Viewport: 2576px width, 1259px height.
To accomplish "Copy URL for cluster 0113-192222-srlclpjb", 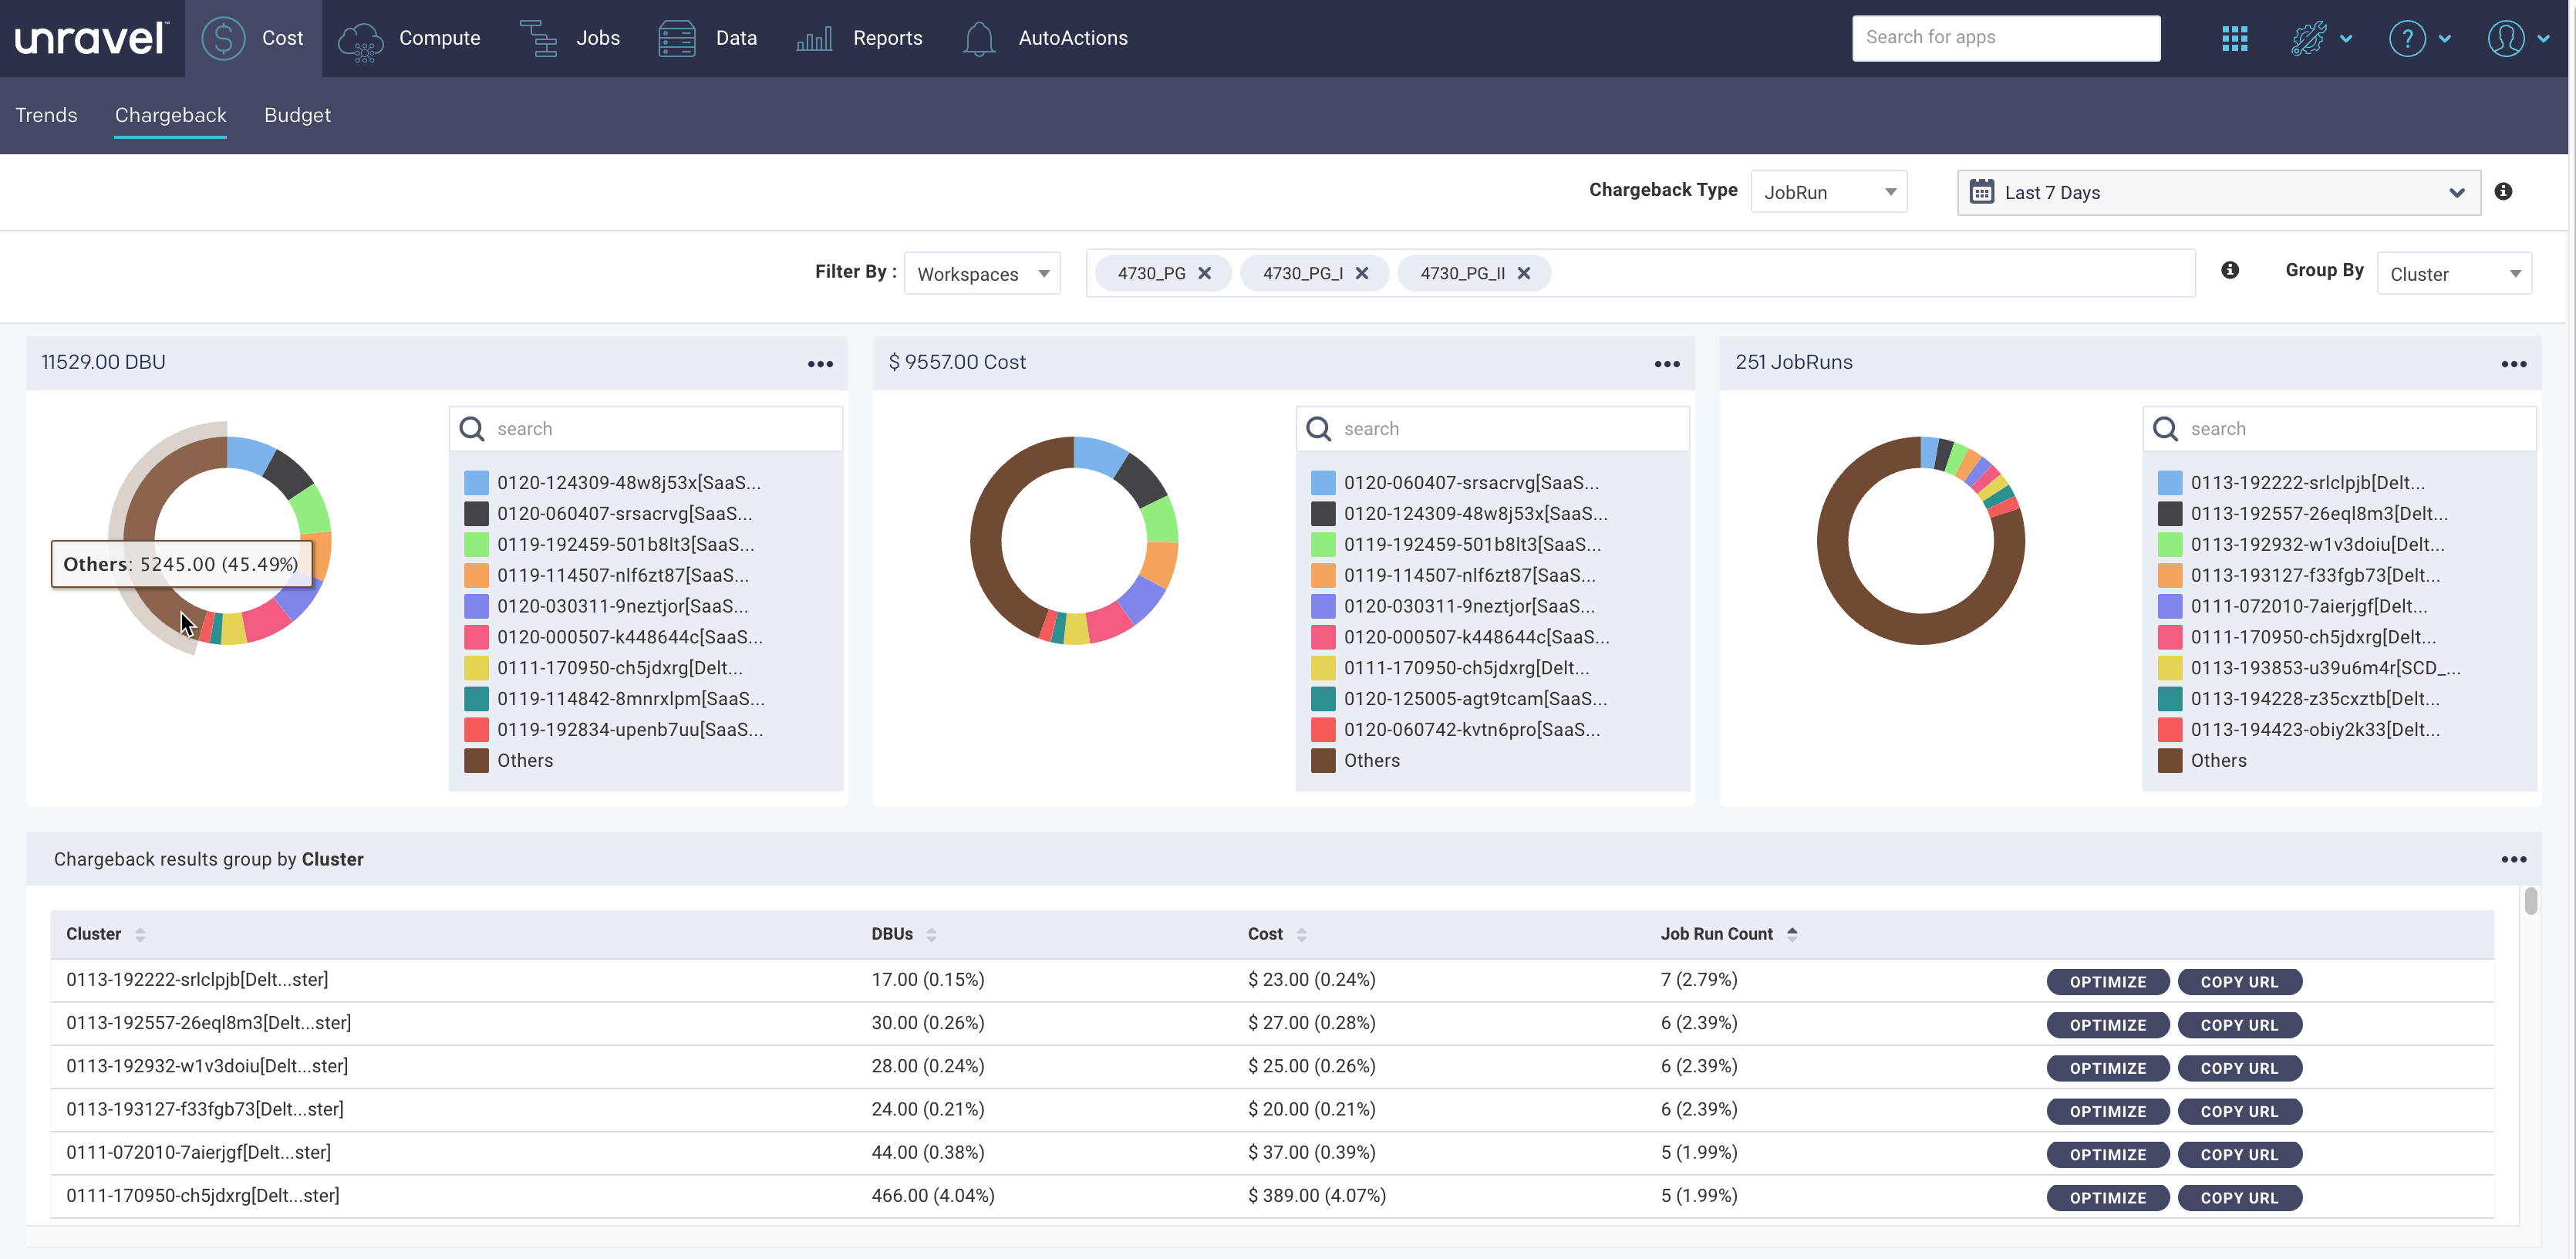I will (x=2239, y=982).
